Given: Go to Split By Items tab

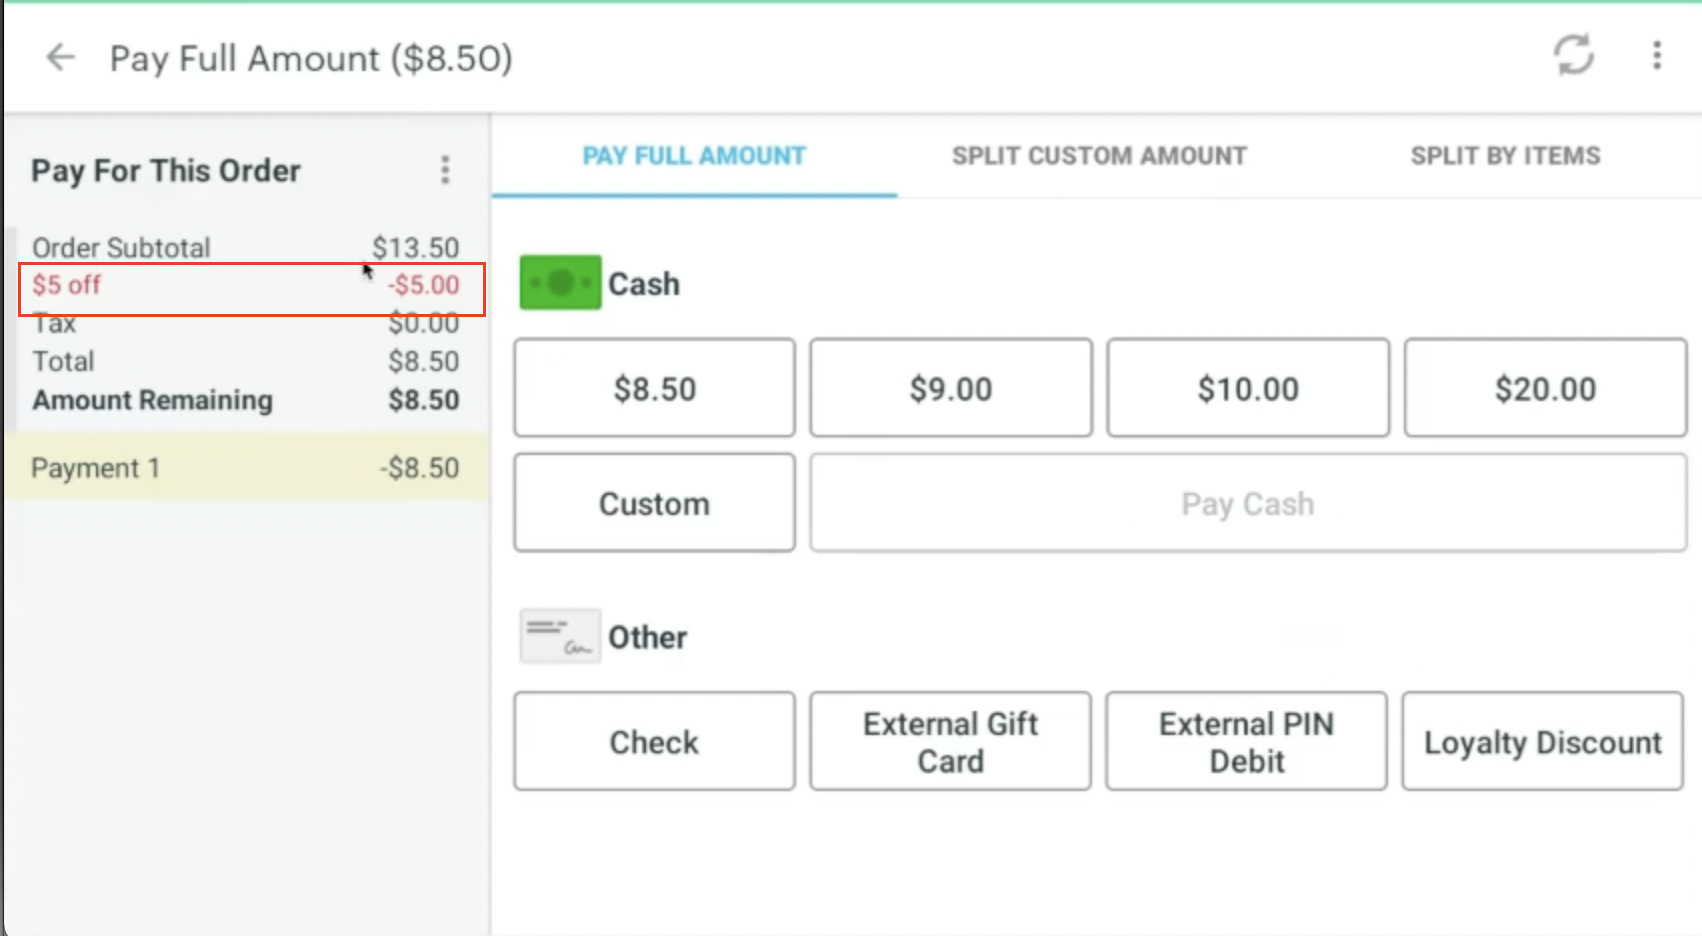Looking at the screenshot, I should (x=1505, y=156).
